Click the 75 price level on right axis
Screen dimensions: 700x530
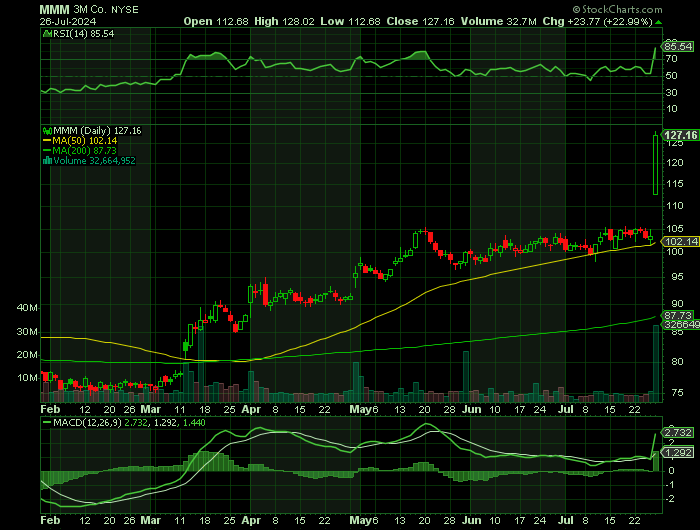click(x=677, y=393)
